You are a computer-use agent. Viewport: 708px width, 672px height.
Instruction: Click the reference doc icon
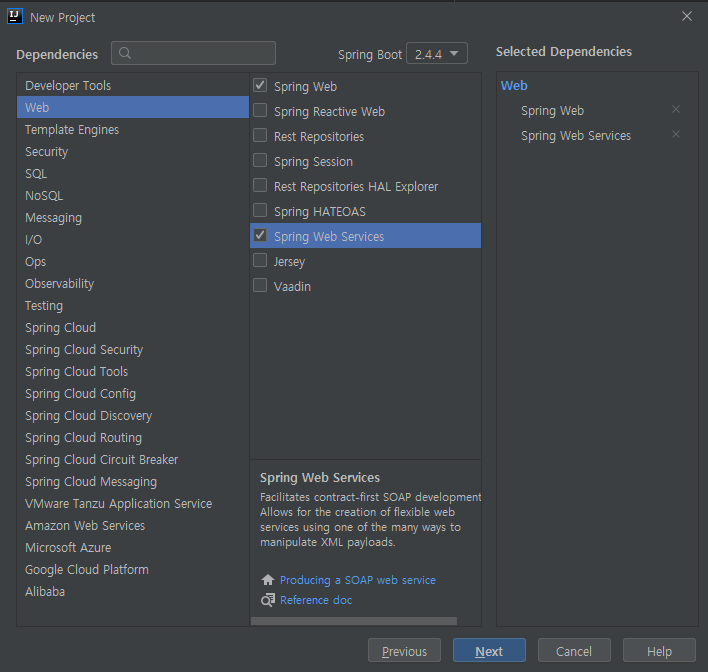click(268, 600)
